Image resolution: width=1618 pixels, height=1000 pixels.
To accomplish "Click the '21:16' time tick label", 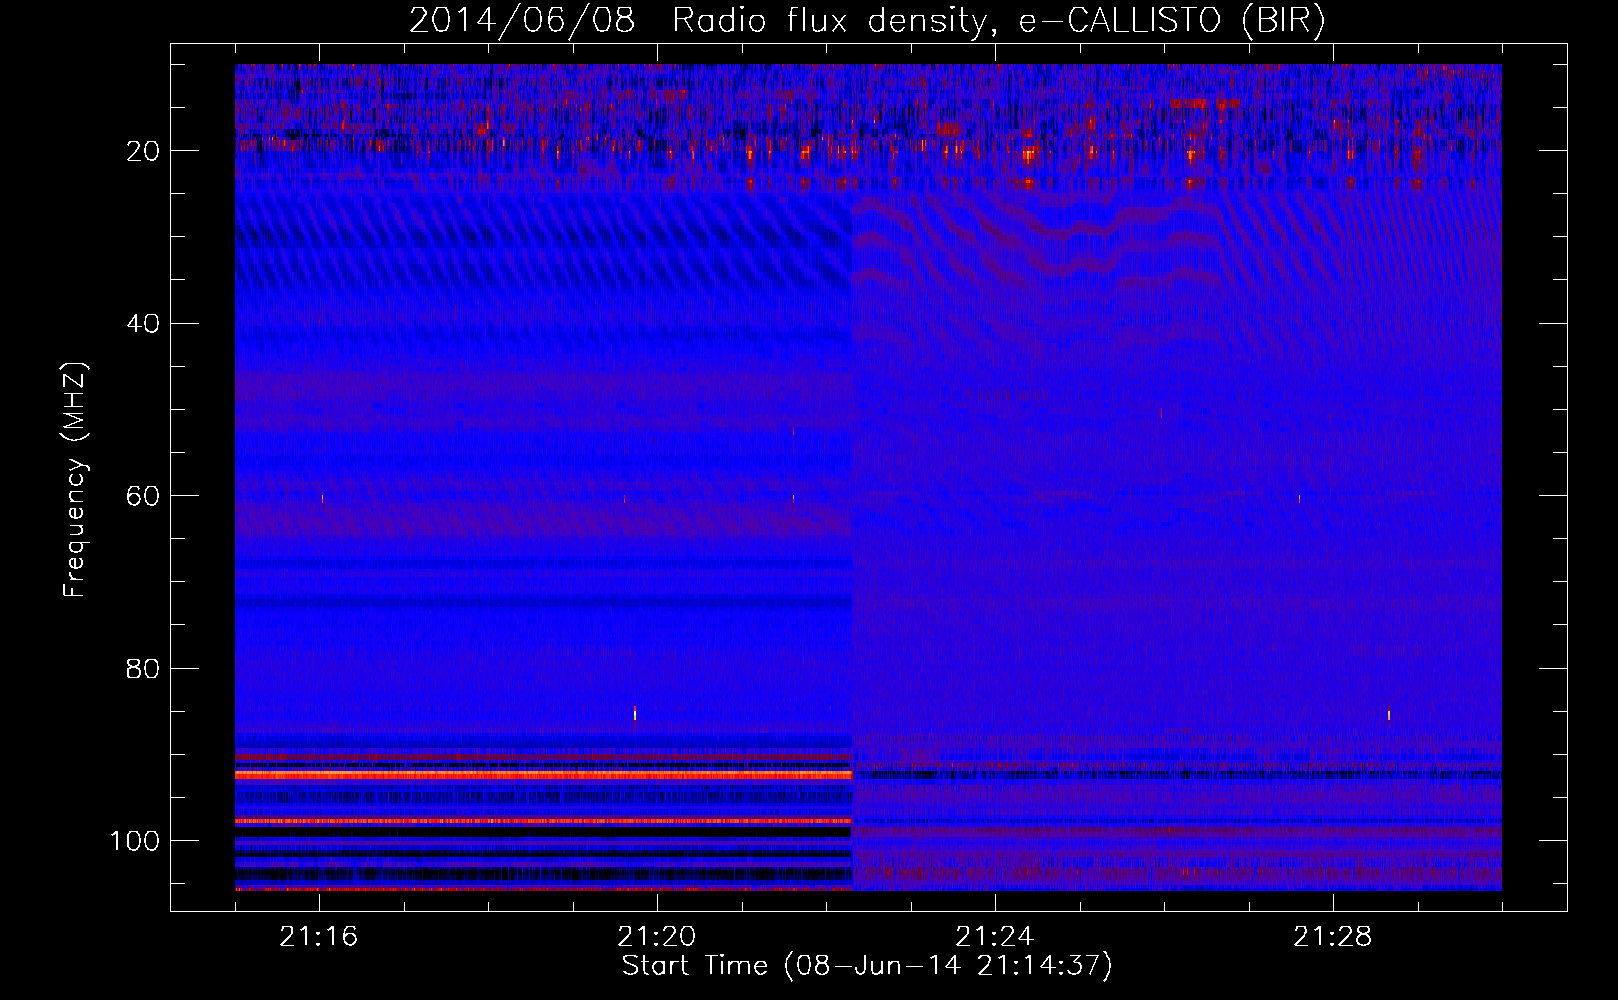I will [x=319, y=936].
